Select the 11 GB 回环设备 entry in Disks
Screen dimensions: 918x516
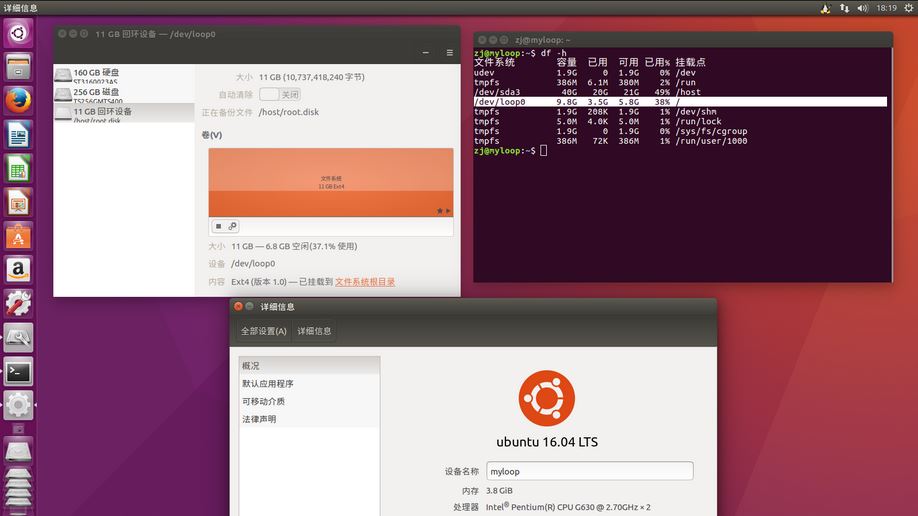pyautogui.click(x=124, y=112)
